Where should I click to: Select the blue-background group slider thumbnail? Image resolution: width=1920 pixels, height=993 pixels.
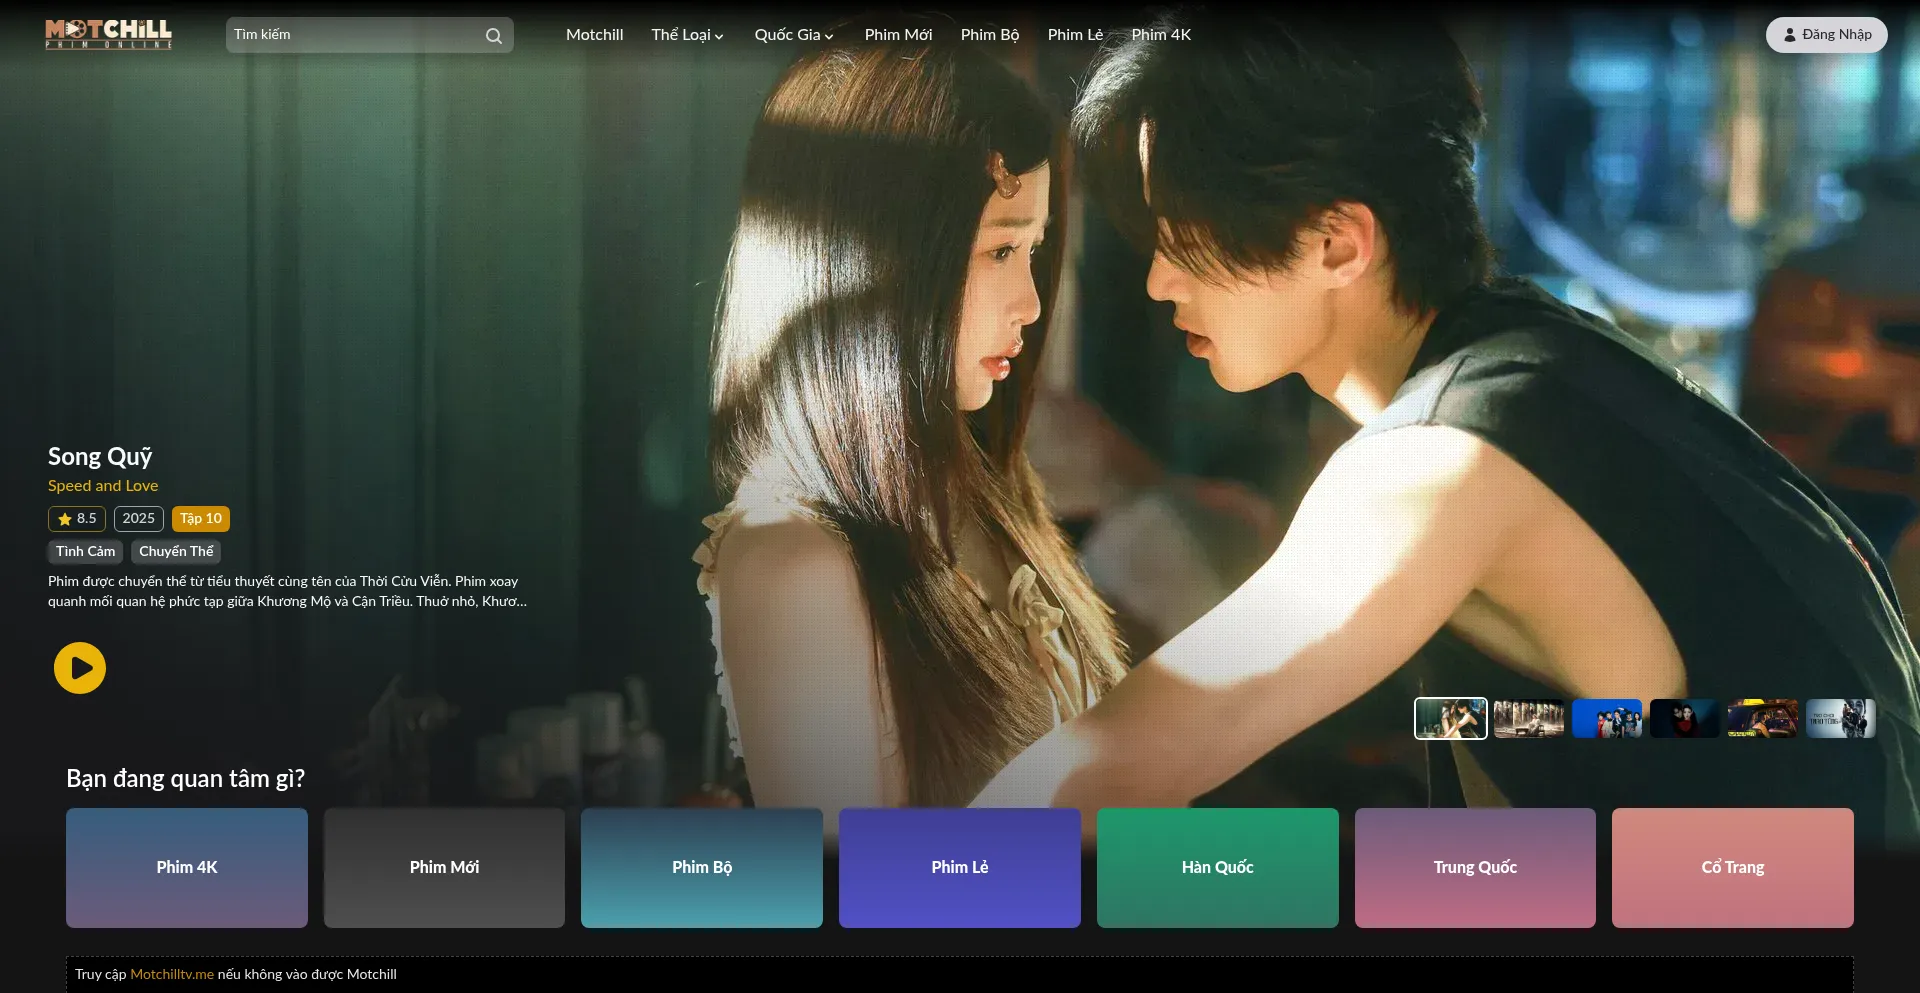click(x=1606, y=719)
